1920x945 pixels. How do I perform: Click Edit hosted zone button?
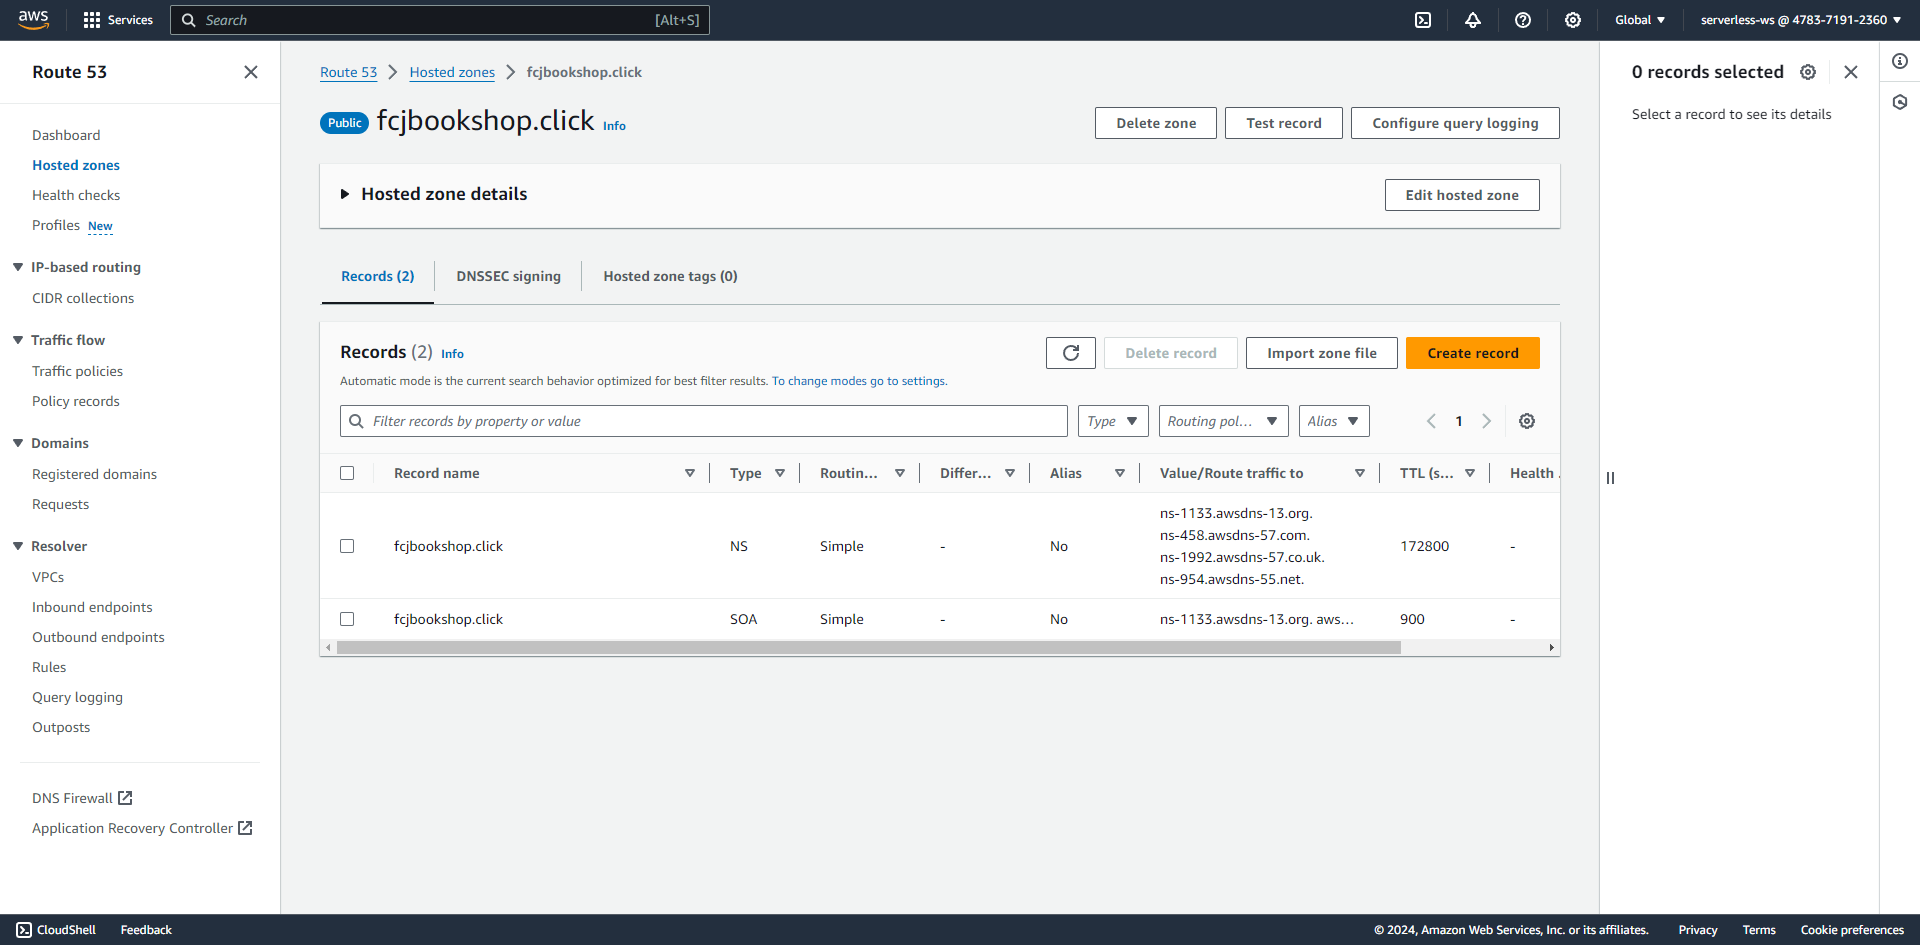point(1462,195)
